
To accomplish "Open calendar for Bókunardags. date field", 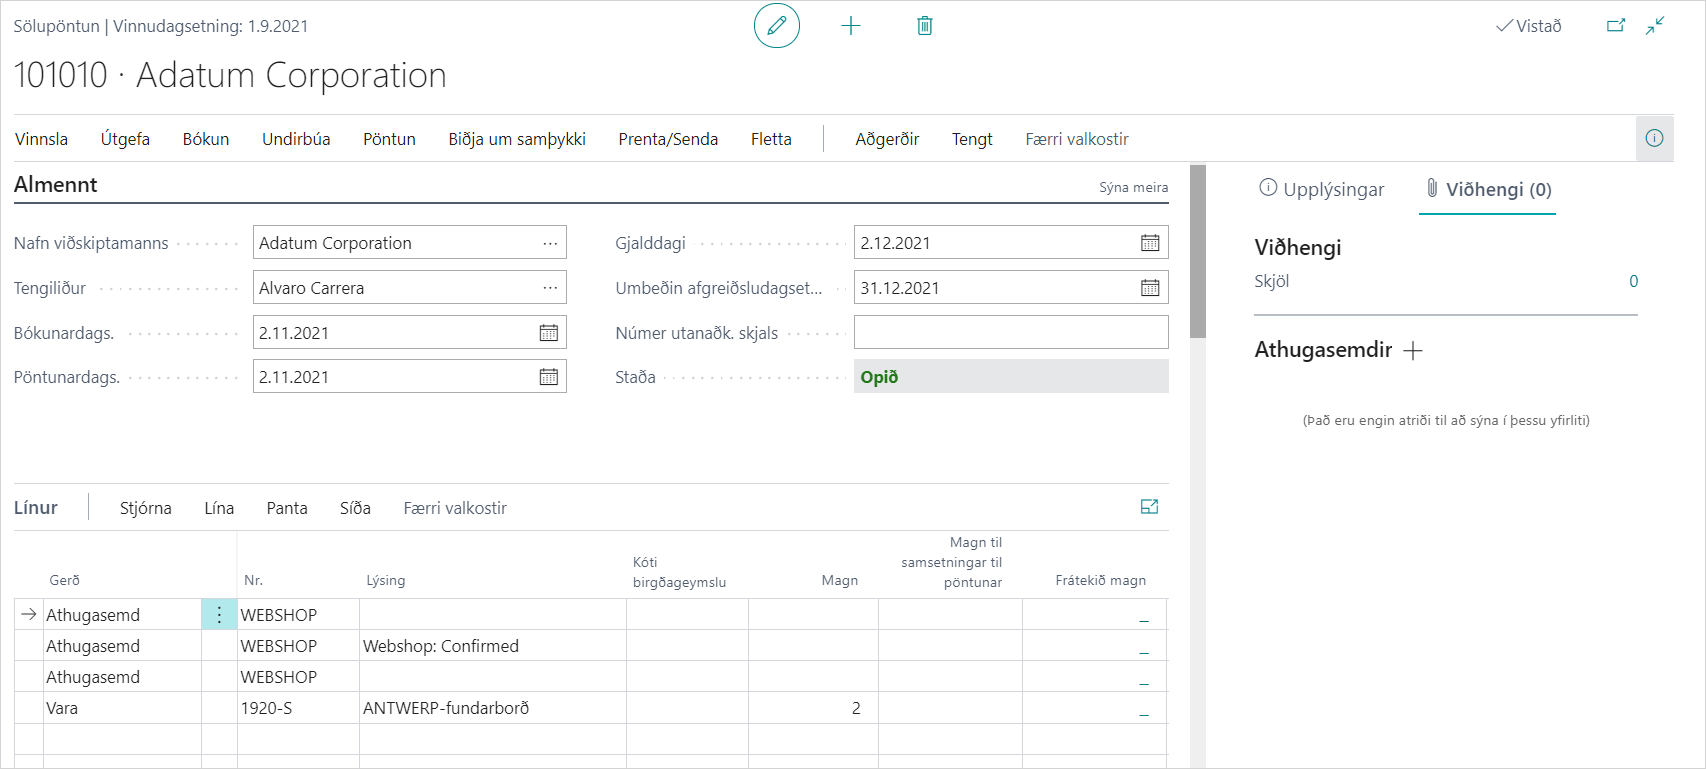I will coord(549,333).
